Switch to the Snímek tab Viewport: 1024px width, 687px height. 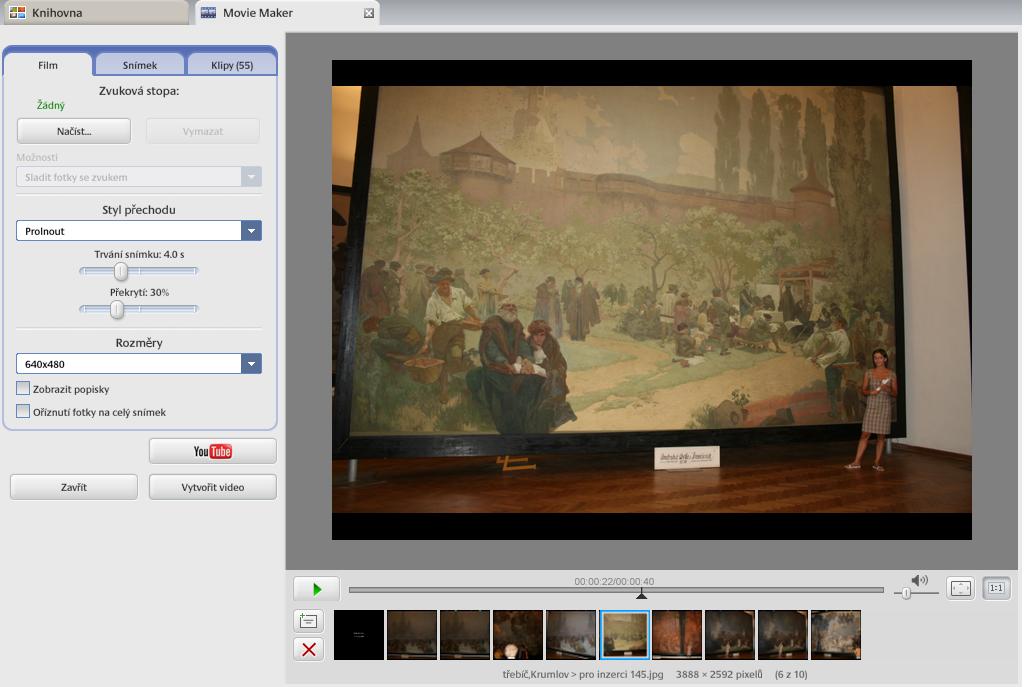(x=140, y=65)
